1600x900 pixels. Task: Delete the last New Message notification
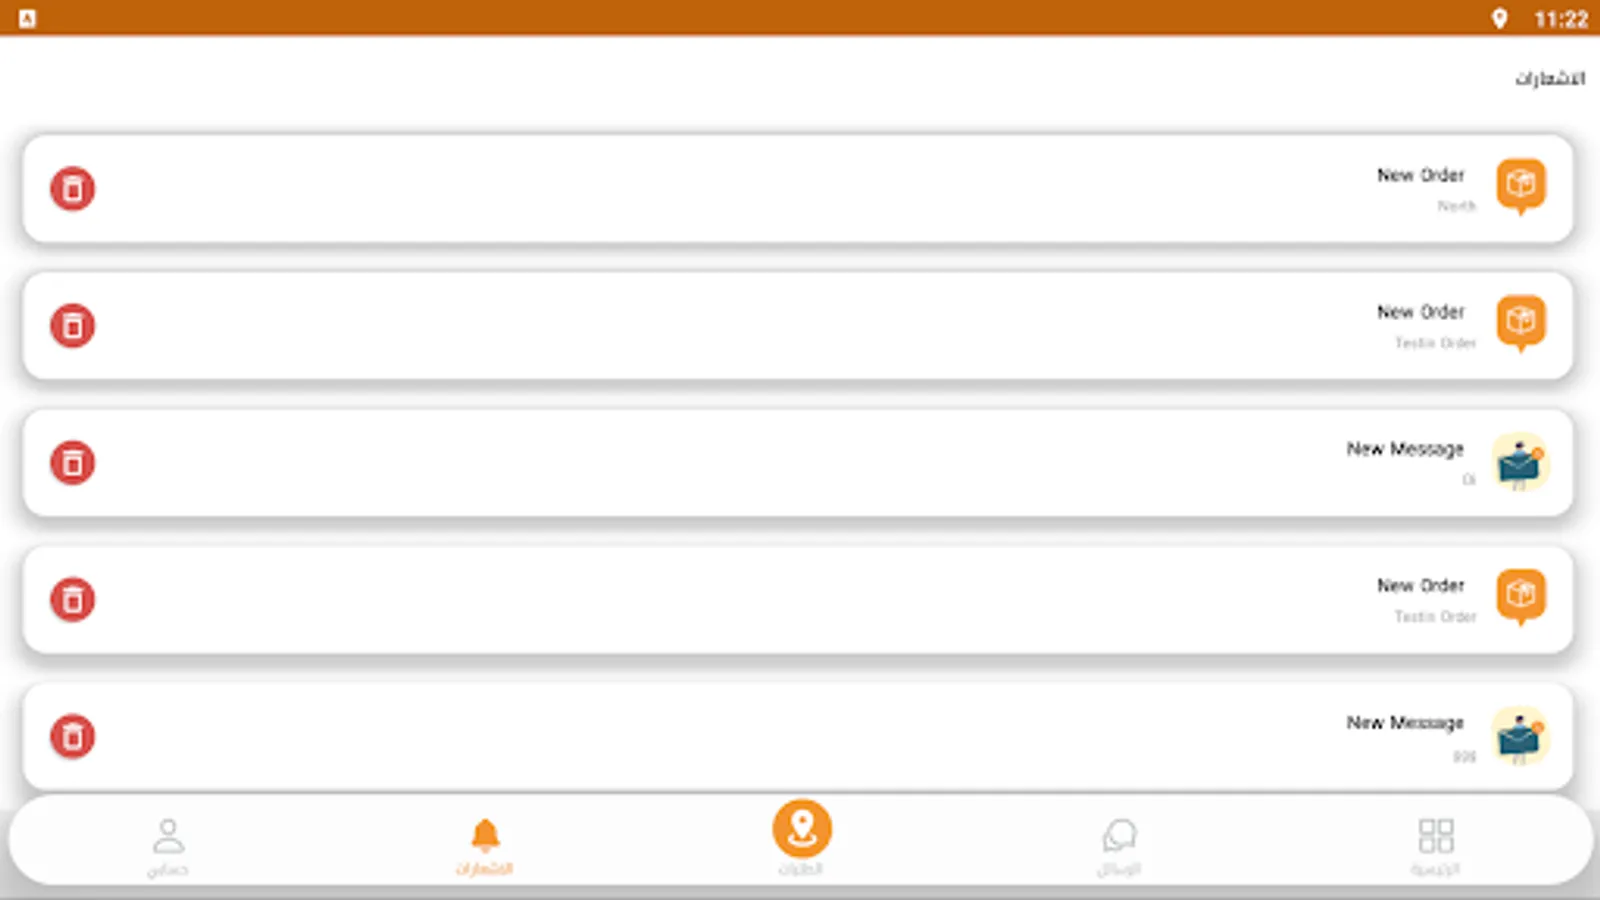point(73,736)
